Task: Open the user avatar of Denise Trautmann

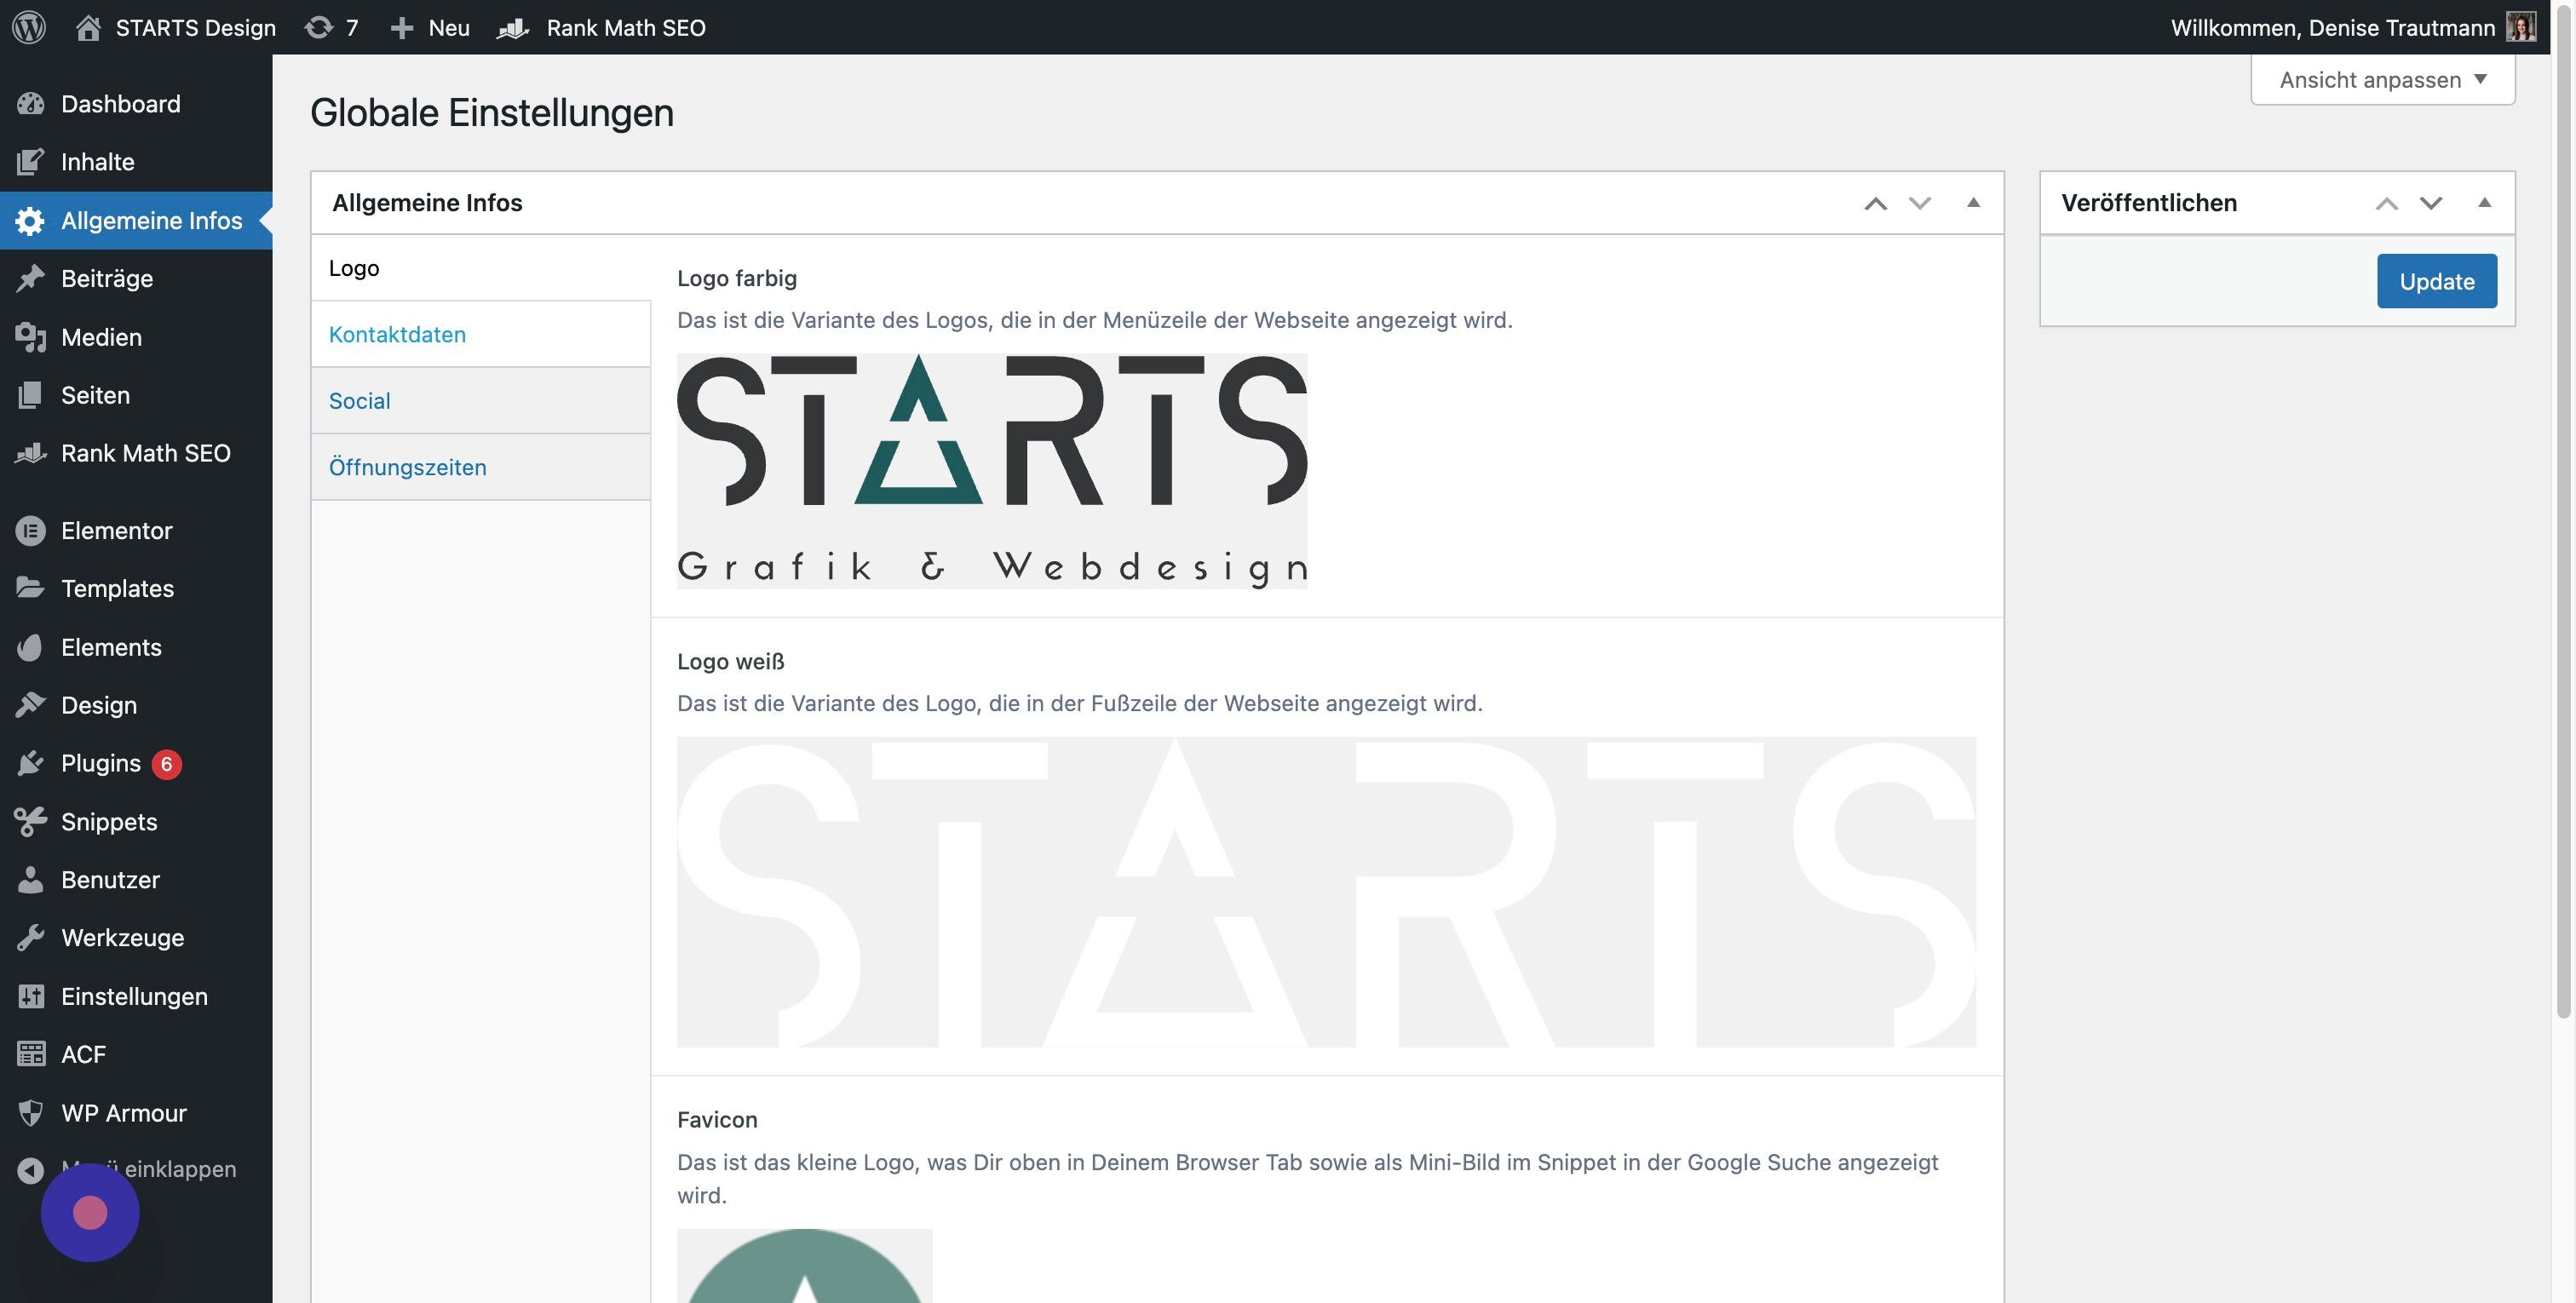Action: pyautogui.click(x=2521, y=27)
